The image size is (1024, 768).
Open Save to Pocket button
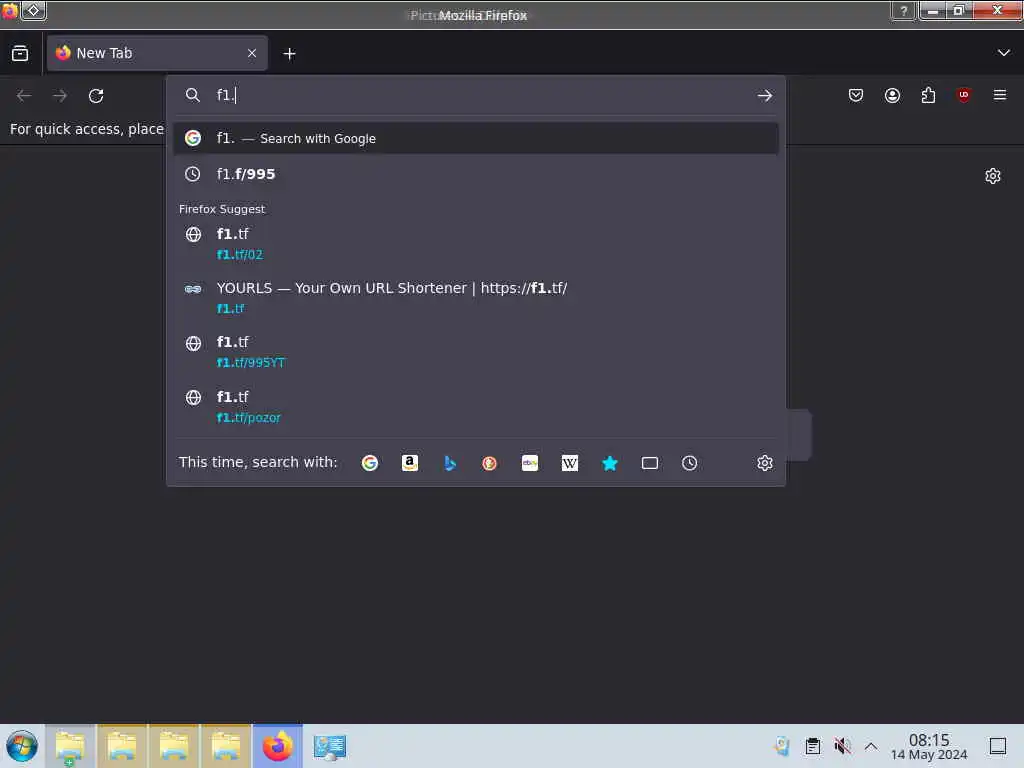point(856,95)
